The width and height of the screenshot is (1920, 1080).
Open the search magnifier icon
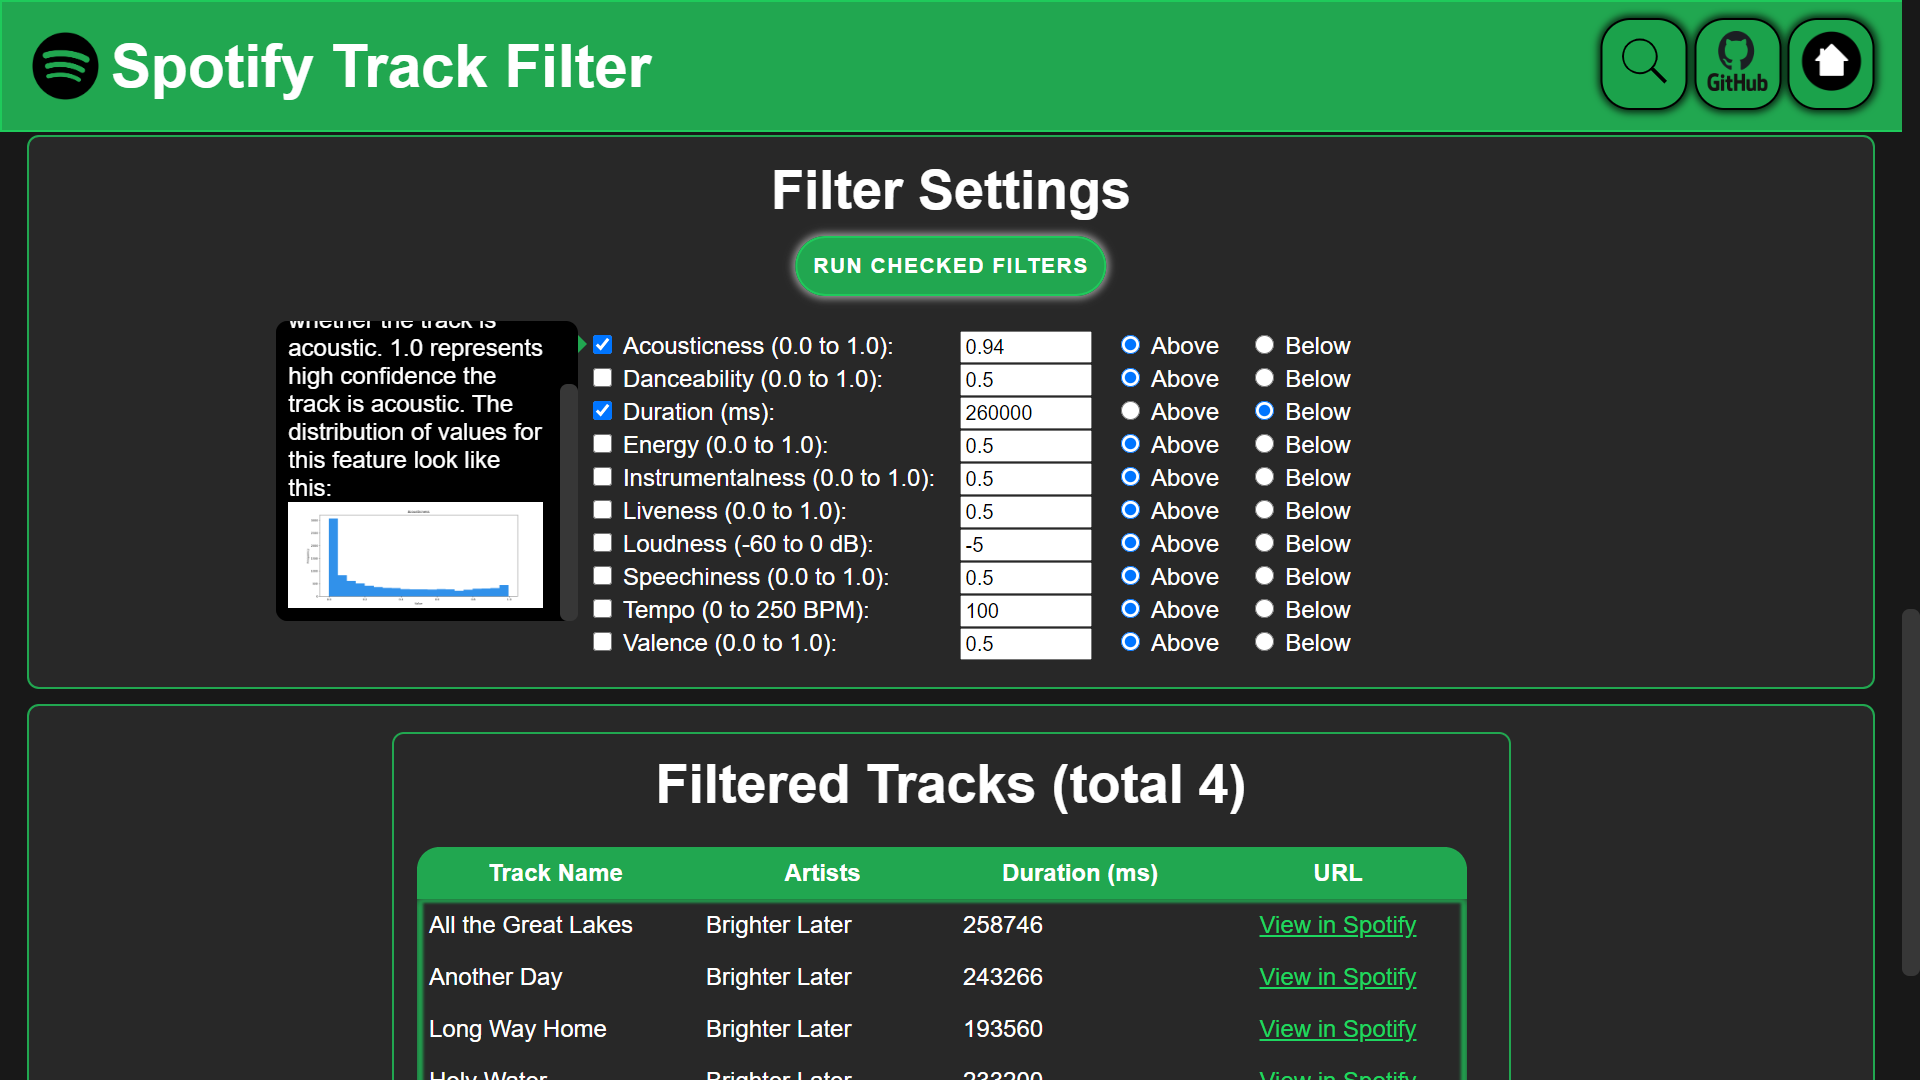pyautogui.click(x=1643, y=64)
